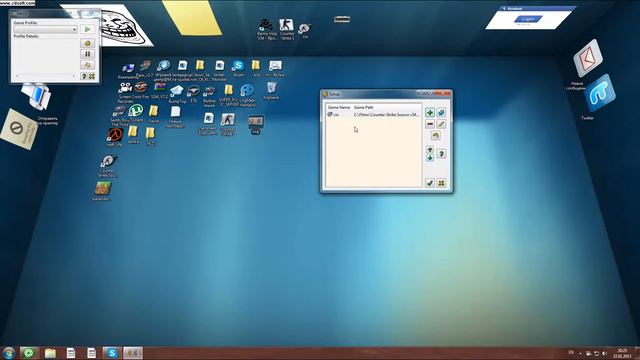The width and height of the screenshot is (640, 360).
Task: Click the yellow sticky note on back wall
Action: (192, 17)
